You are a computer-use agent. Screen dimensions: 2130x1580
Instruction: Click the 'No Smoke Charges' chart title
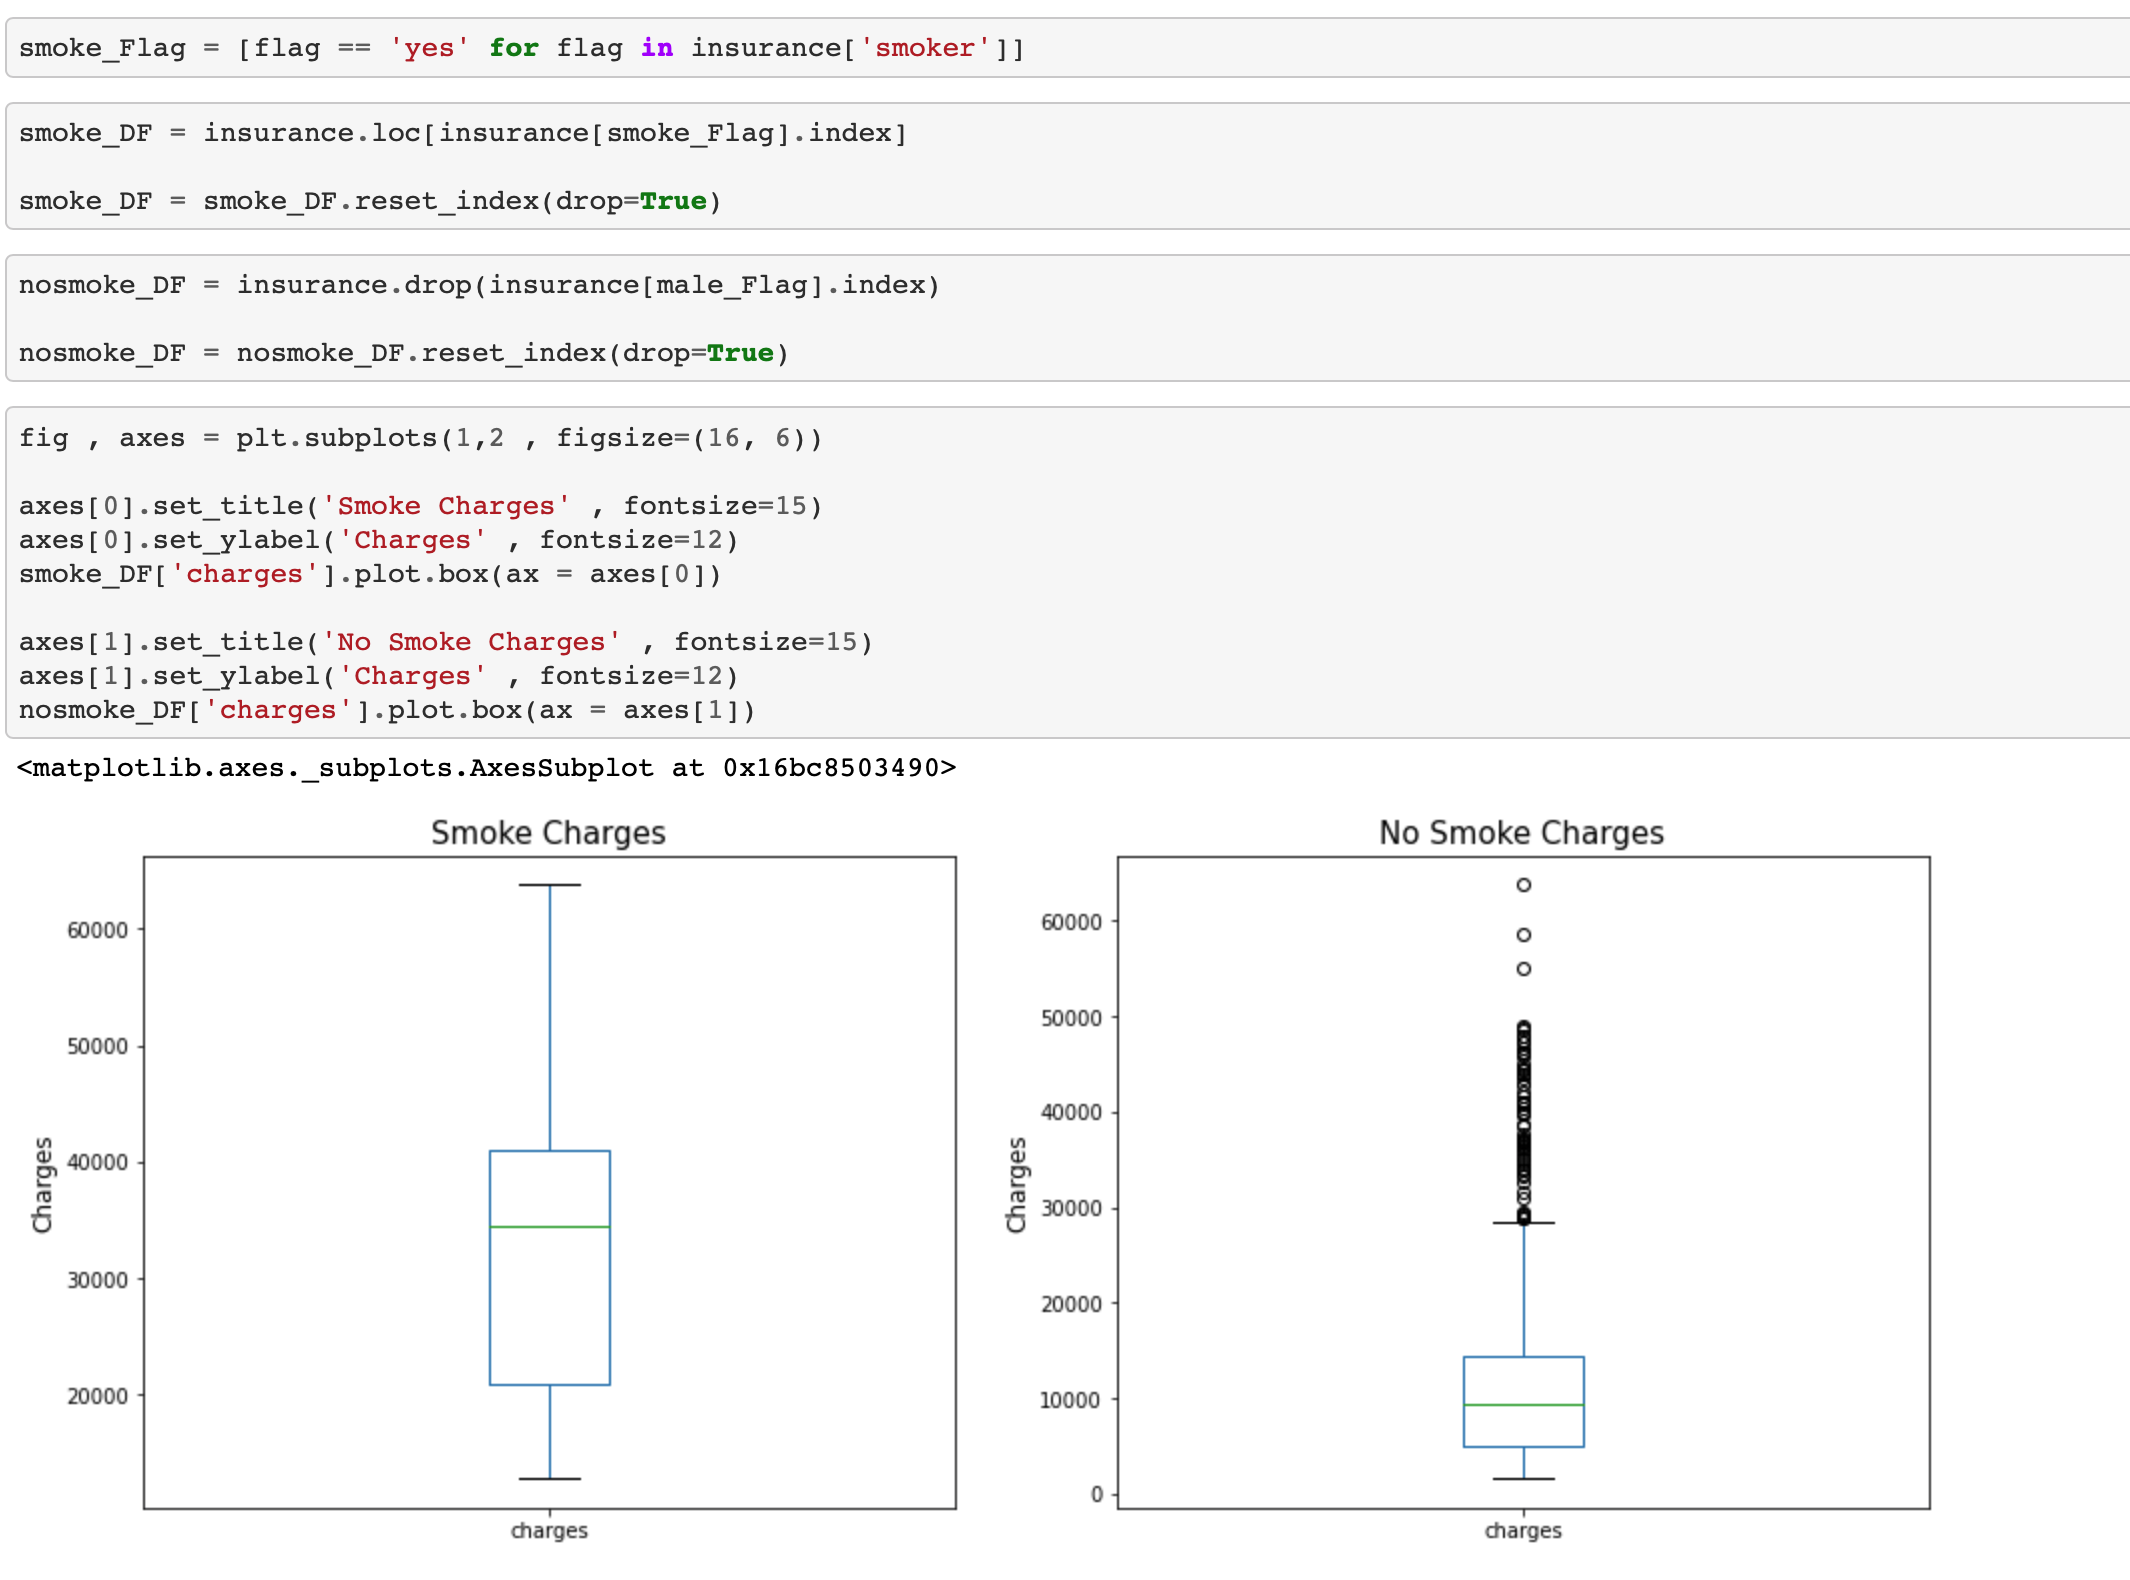point(1521,833)
